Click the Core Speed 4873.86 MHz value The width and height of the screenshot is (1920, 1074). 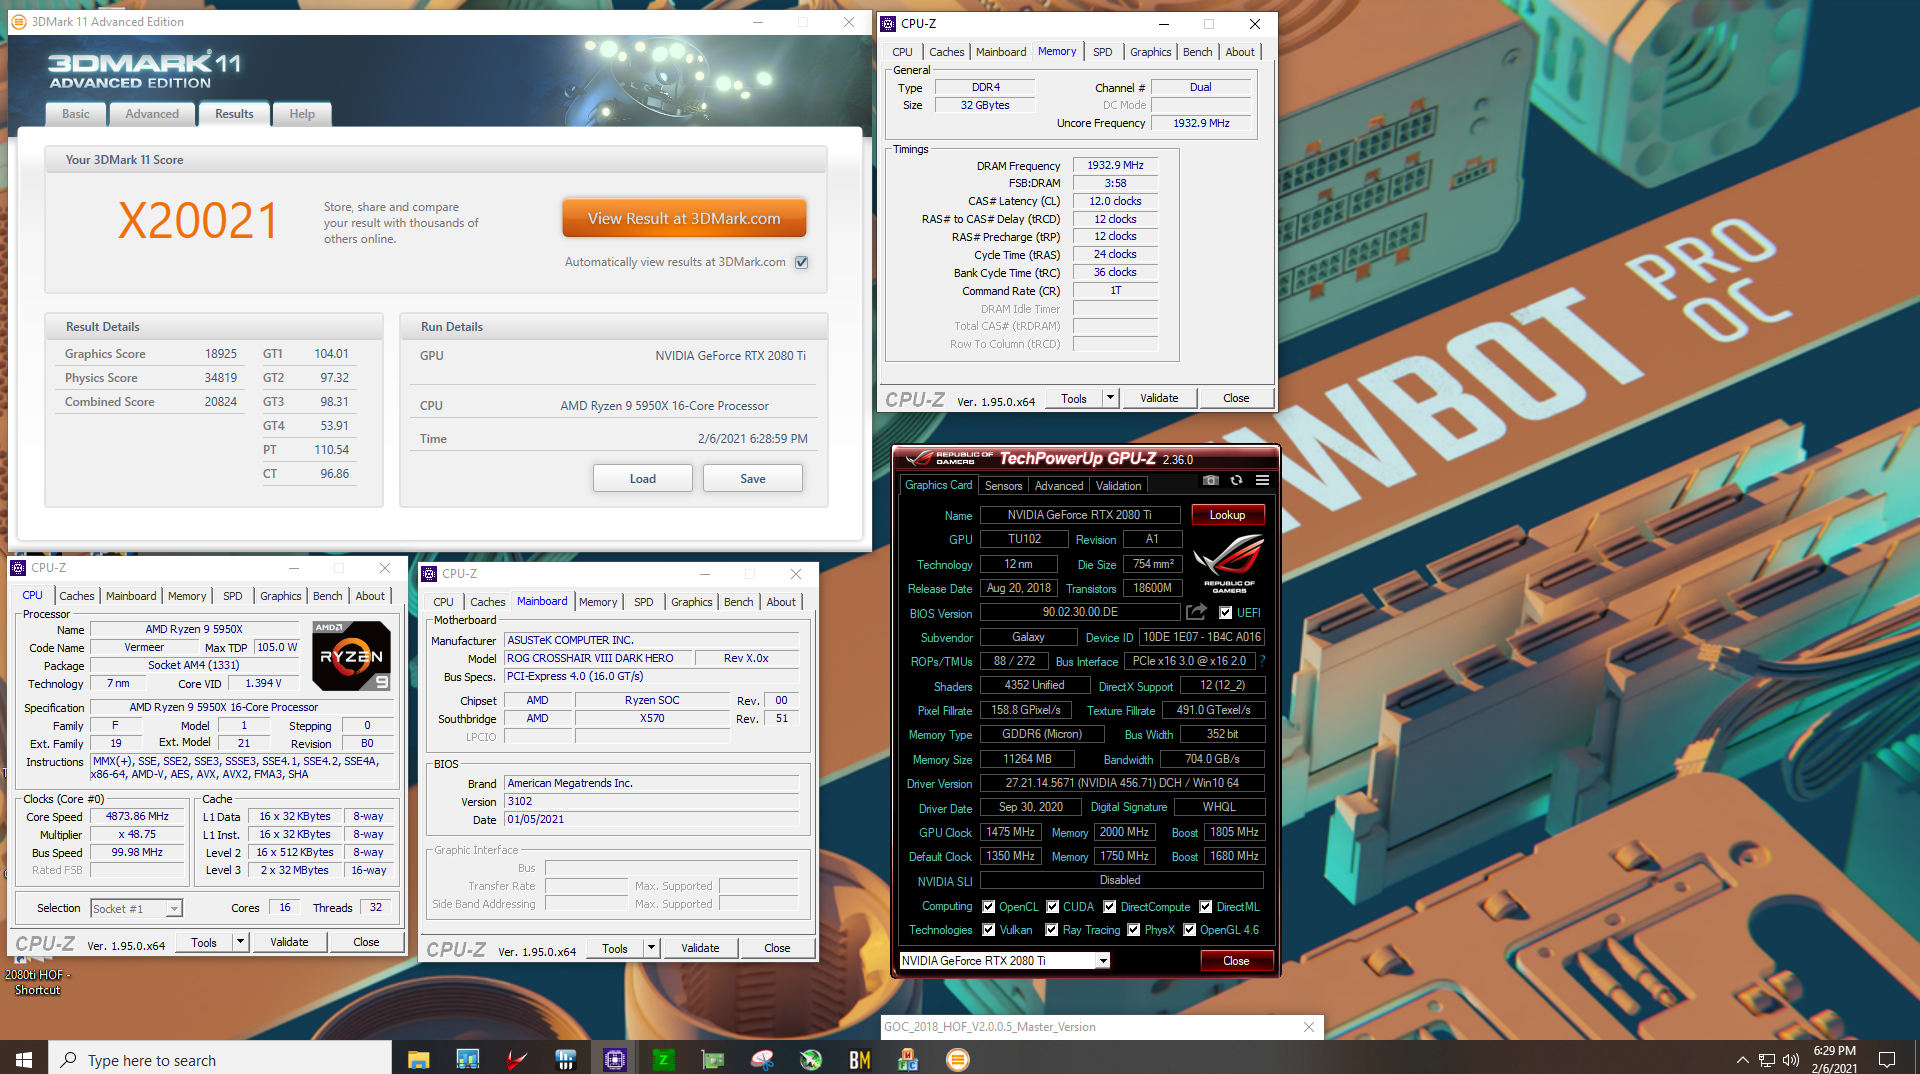(137, 816)
